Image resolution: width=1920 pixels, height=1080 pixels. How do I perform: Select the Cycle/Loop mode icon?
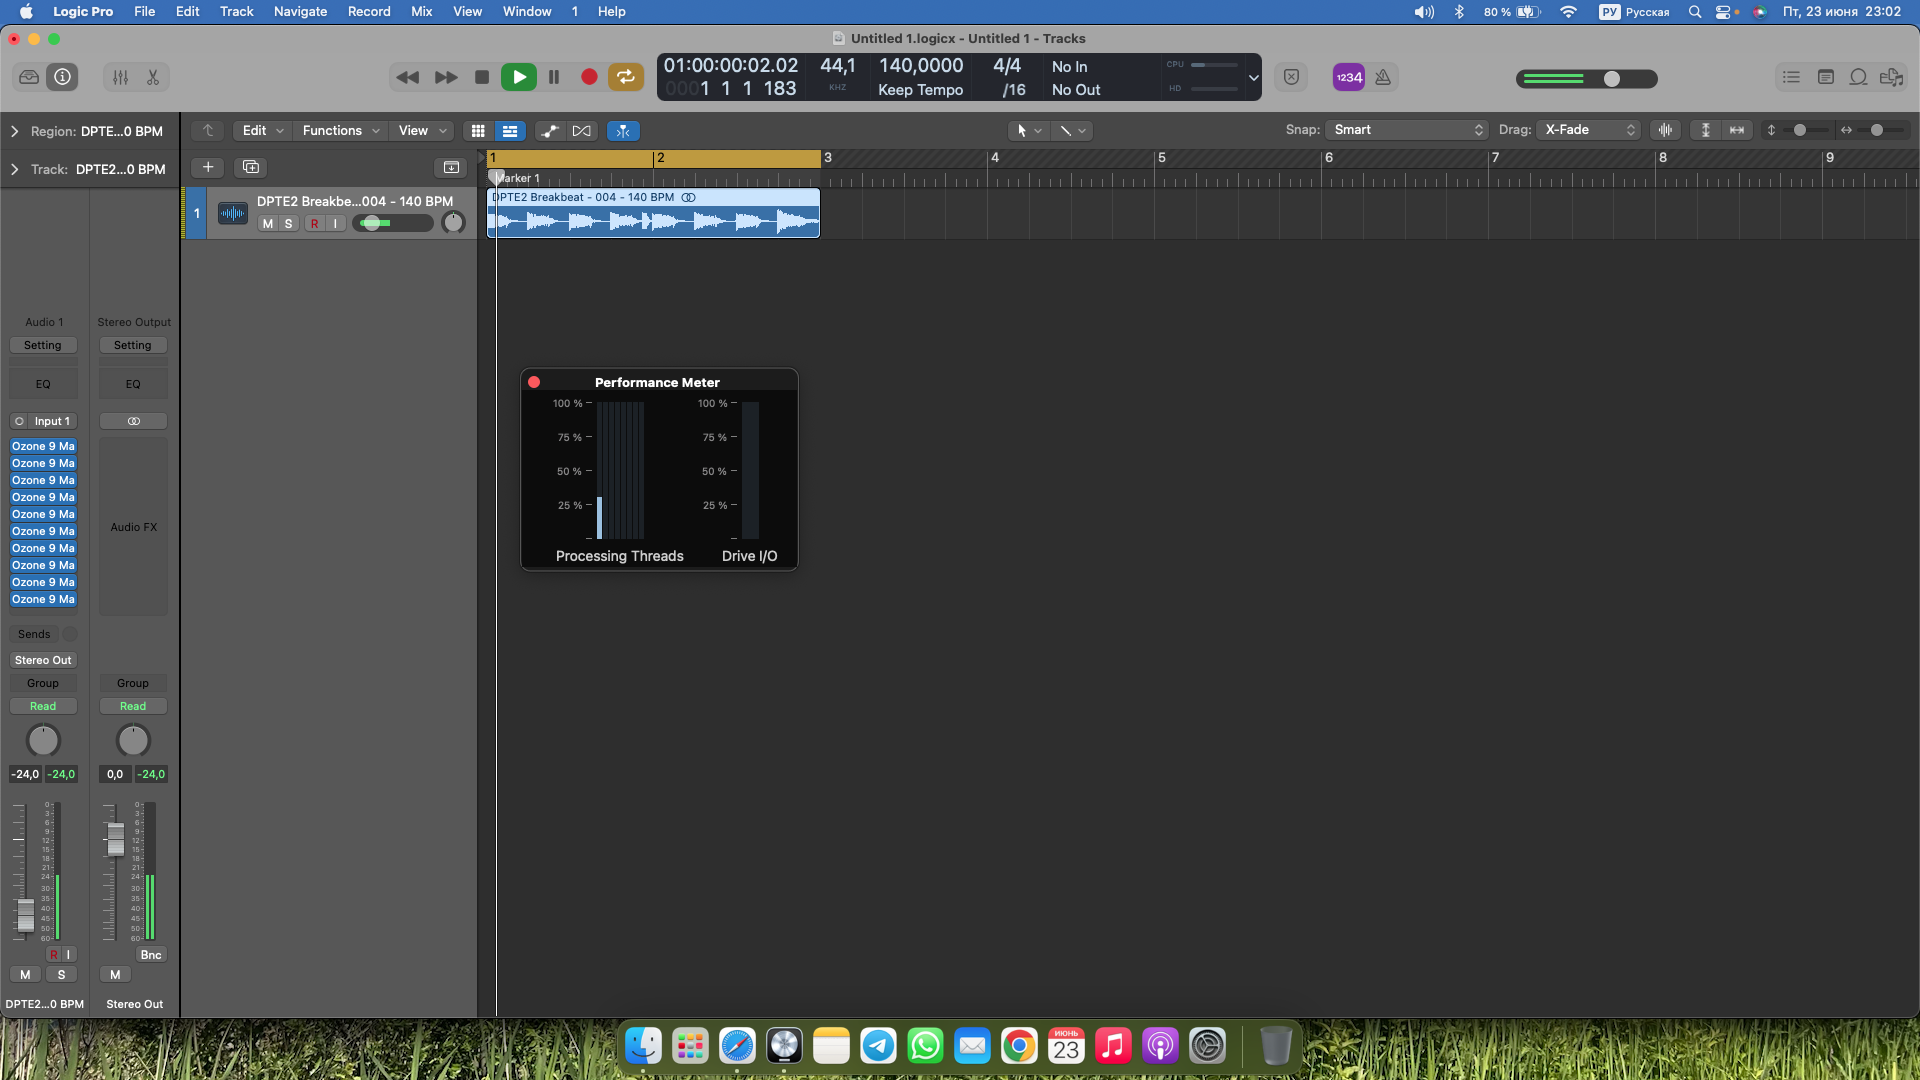626,76
